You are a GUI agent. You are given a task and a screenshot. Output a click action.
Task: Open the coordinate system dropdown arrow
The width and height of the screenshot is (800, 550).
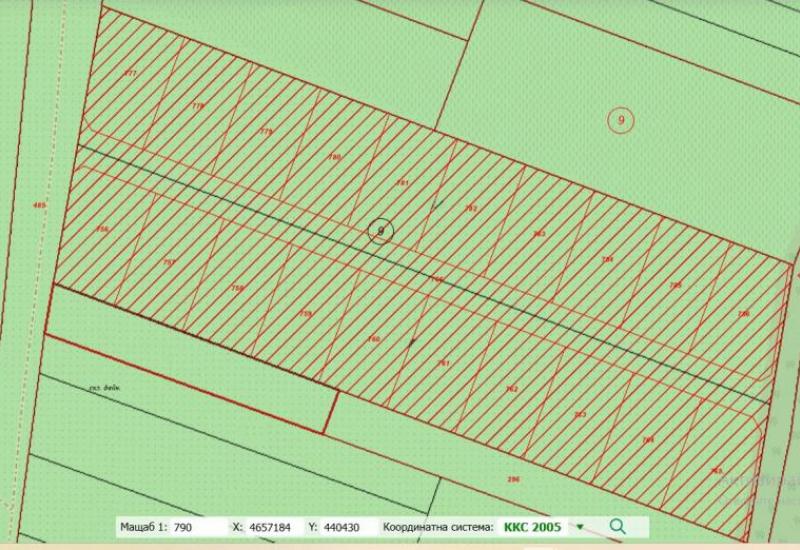579,526
